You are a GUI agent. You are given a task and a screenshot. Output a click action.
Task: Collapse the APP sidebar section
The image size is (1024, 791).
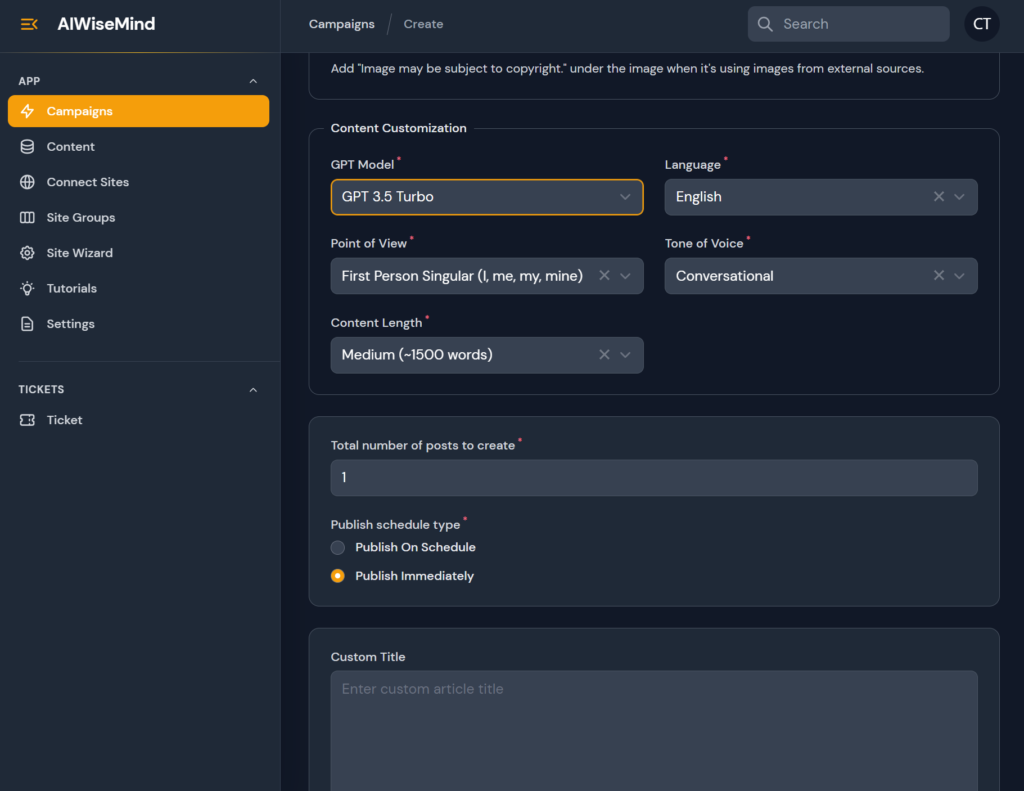pos(253,81)
